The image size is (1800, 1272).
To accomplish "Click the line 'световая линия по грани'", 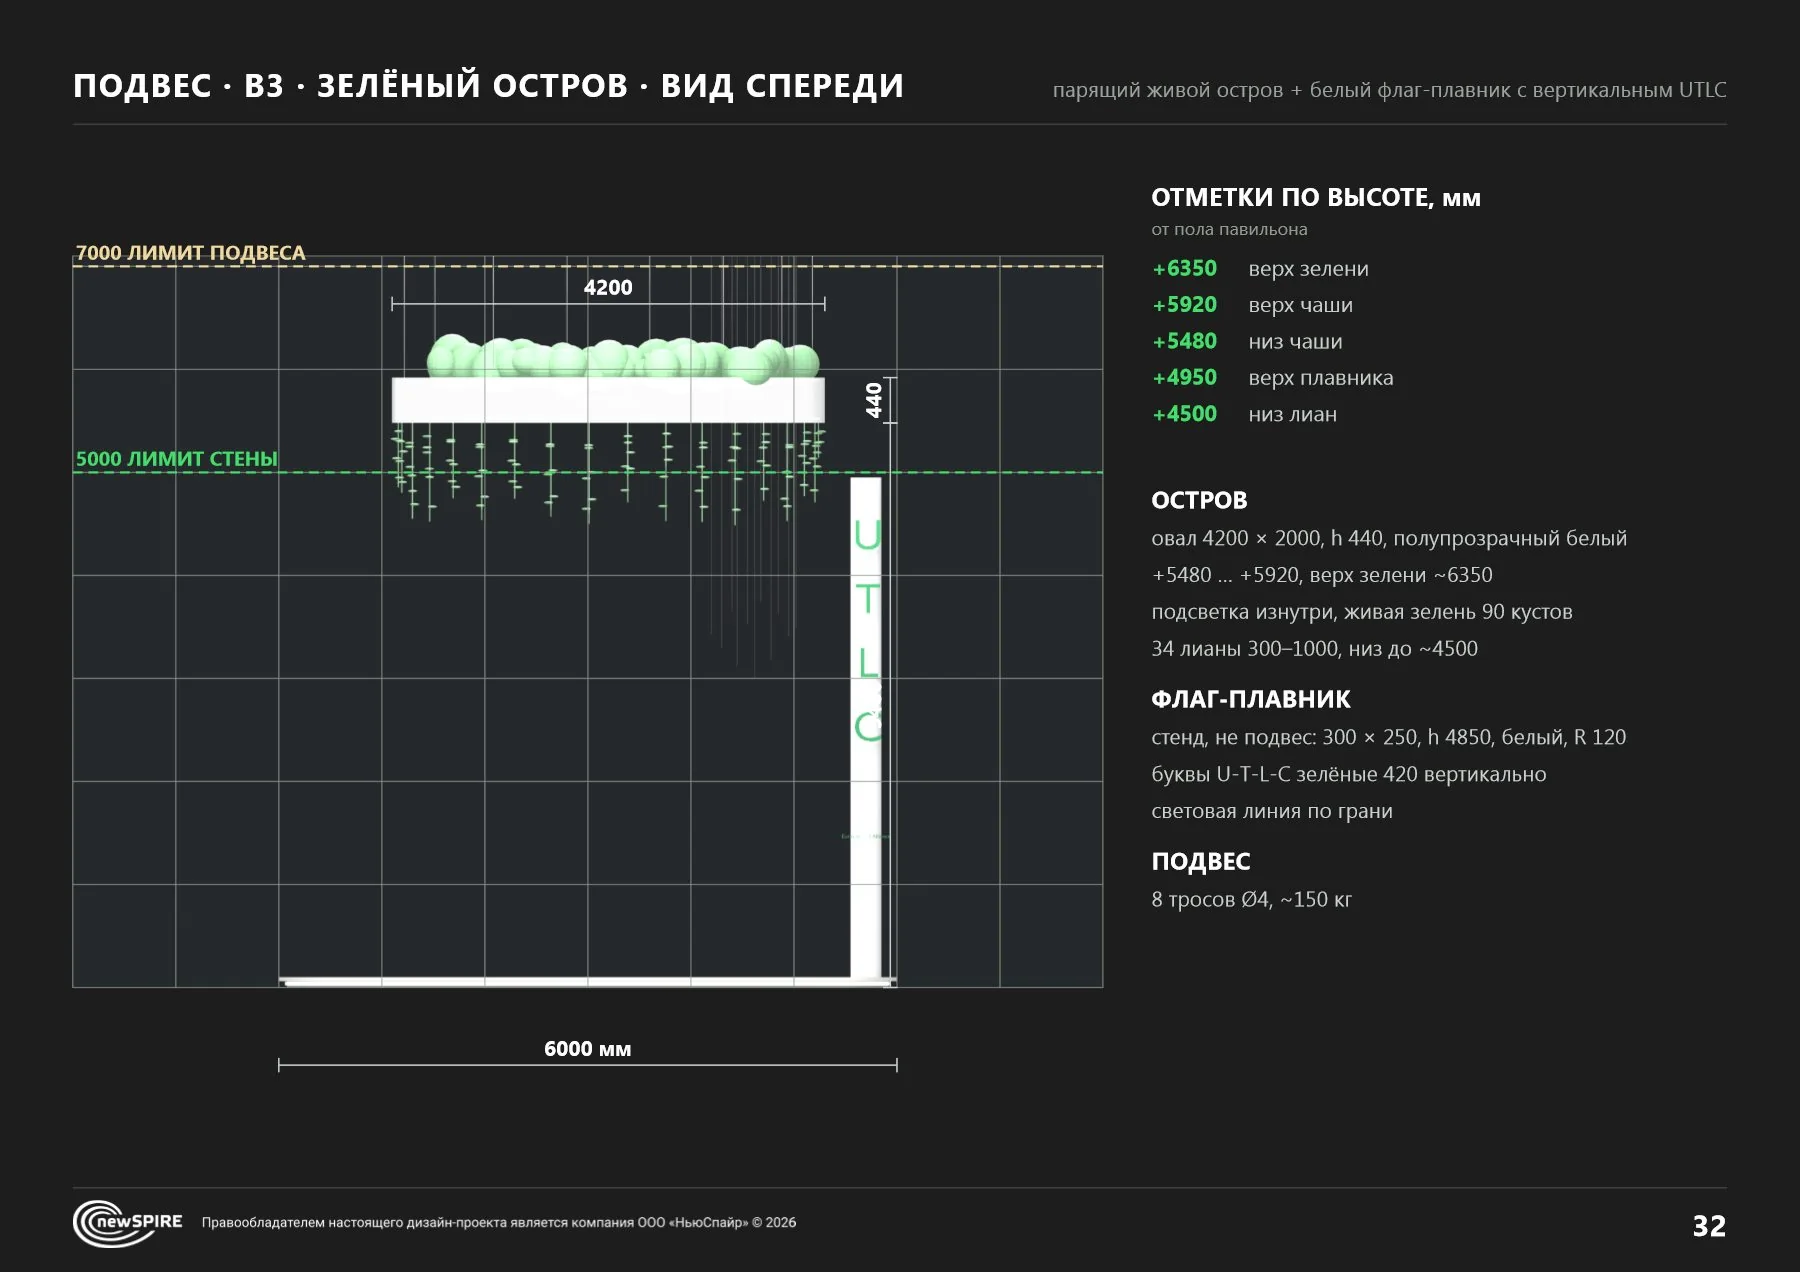I will (1271, 811).
